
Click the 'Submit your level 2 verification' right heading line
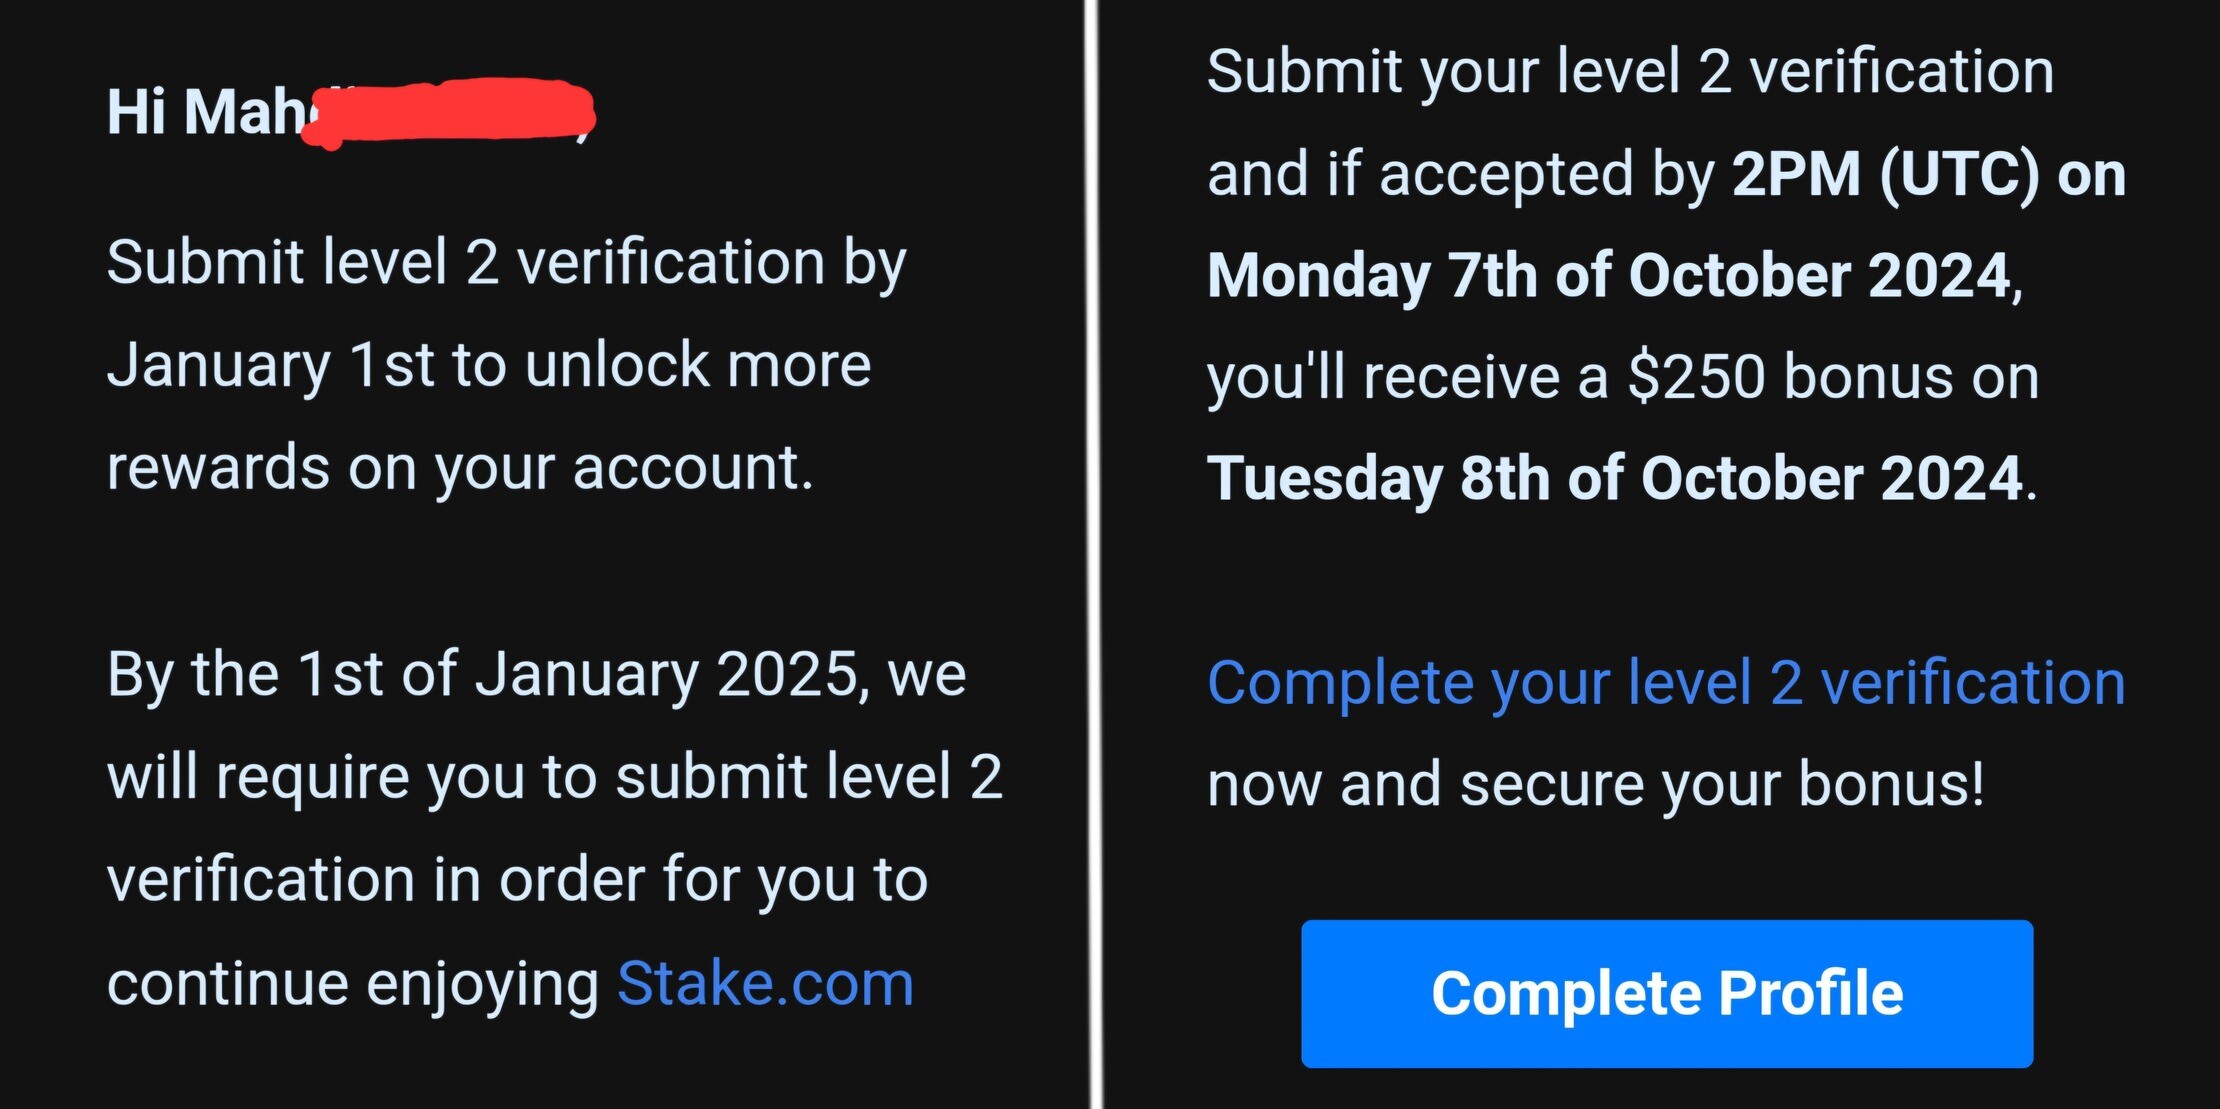(1631, 73)
